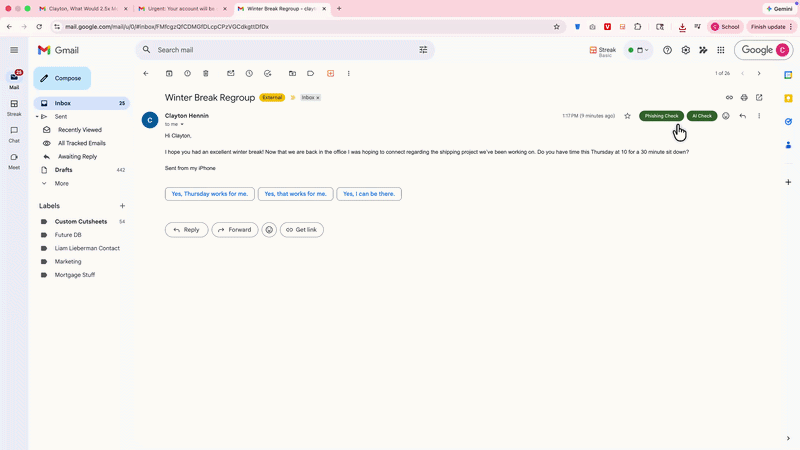Screen dimensions: 800x450
Task: Click the Phishing Check button
Action: (661, 116)
